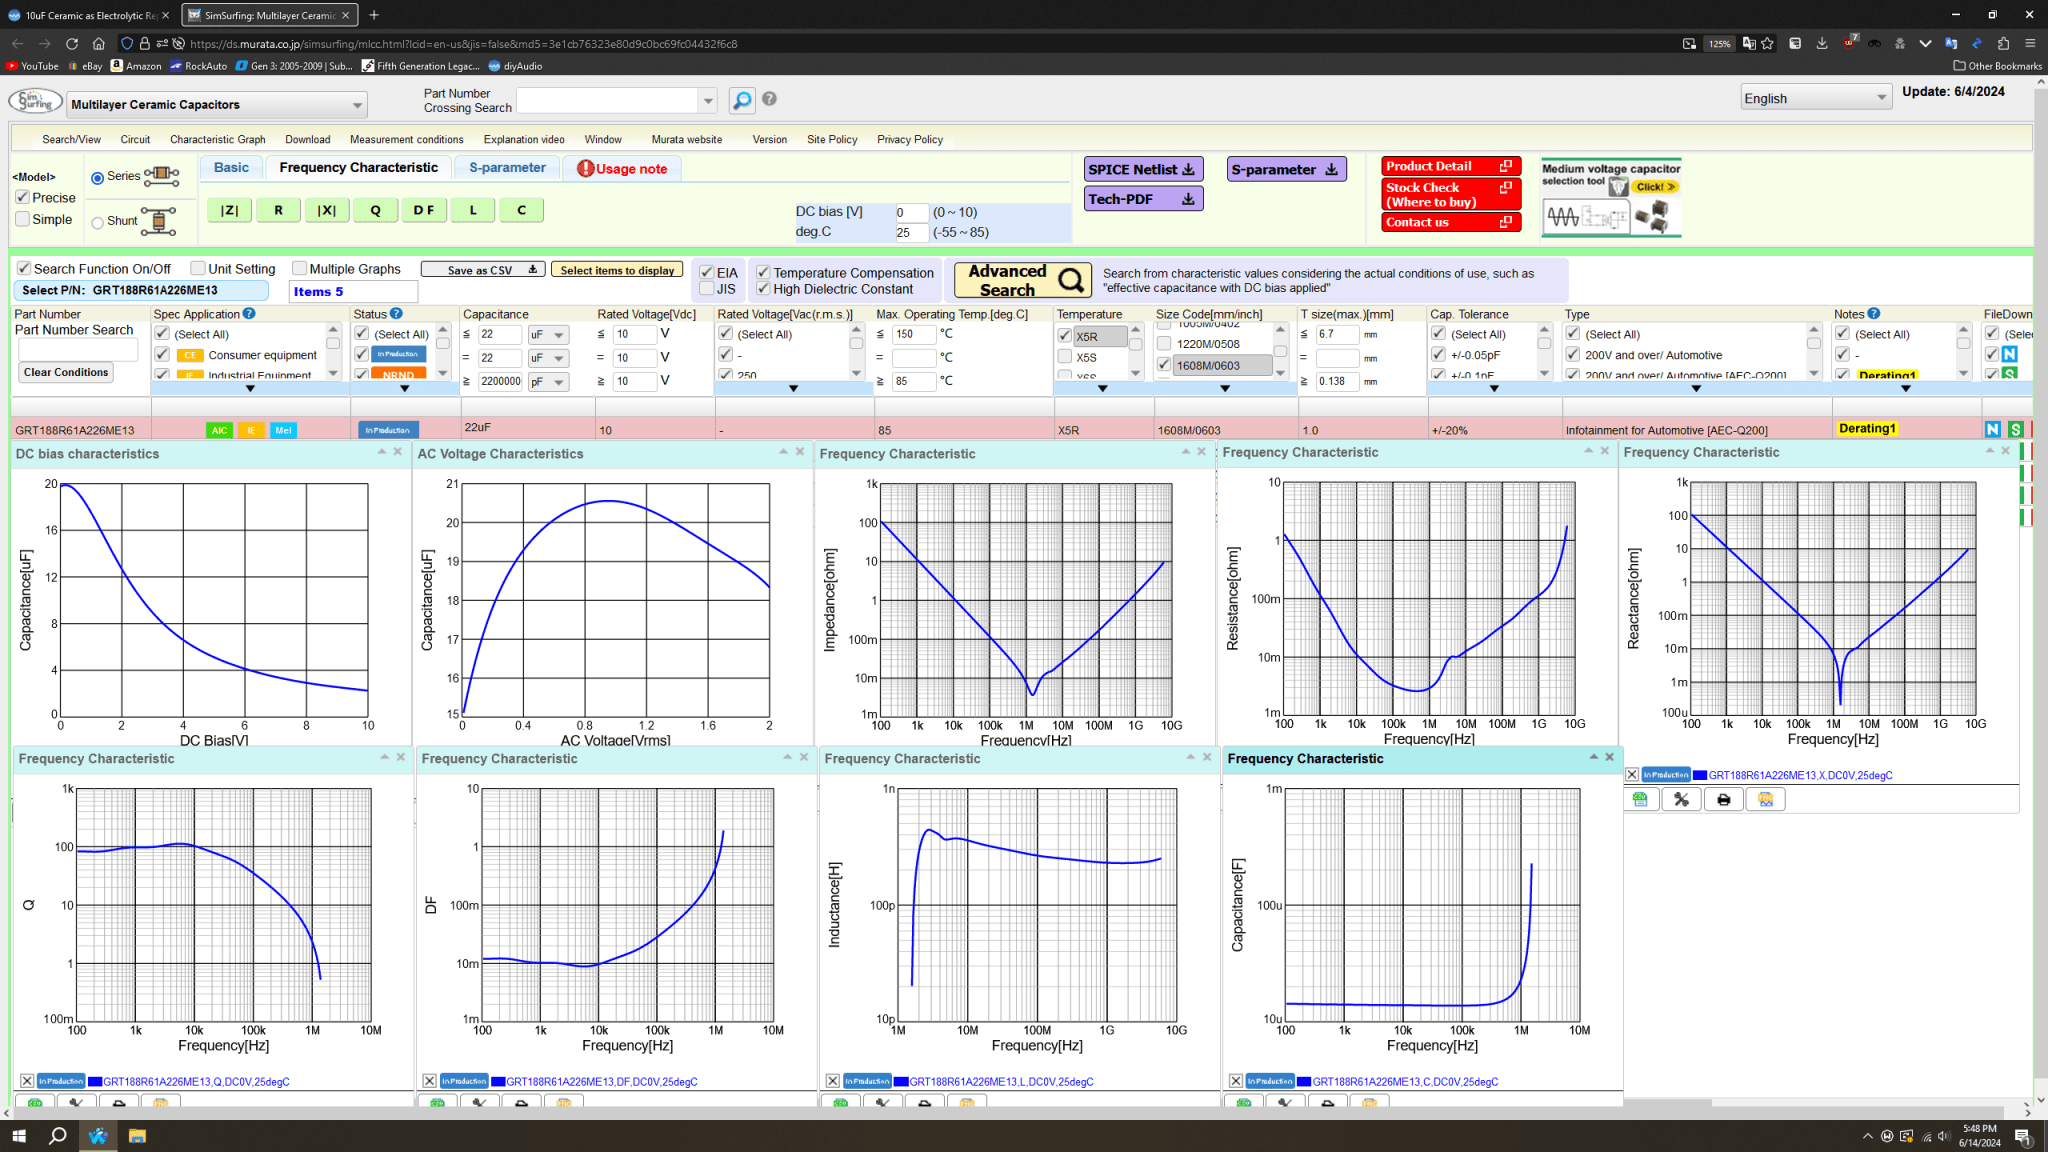Image resolution: width=2048 pixels, height=1152 pixels.
Task: Open the Usage note tab
Action: click(x=622, y=169)
